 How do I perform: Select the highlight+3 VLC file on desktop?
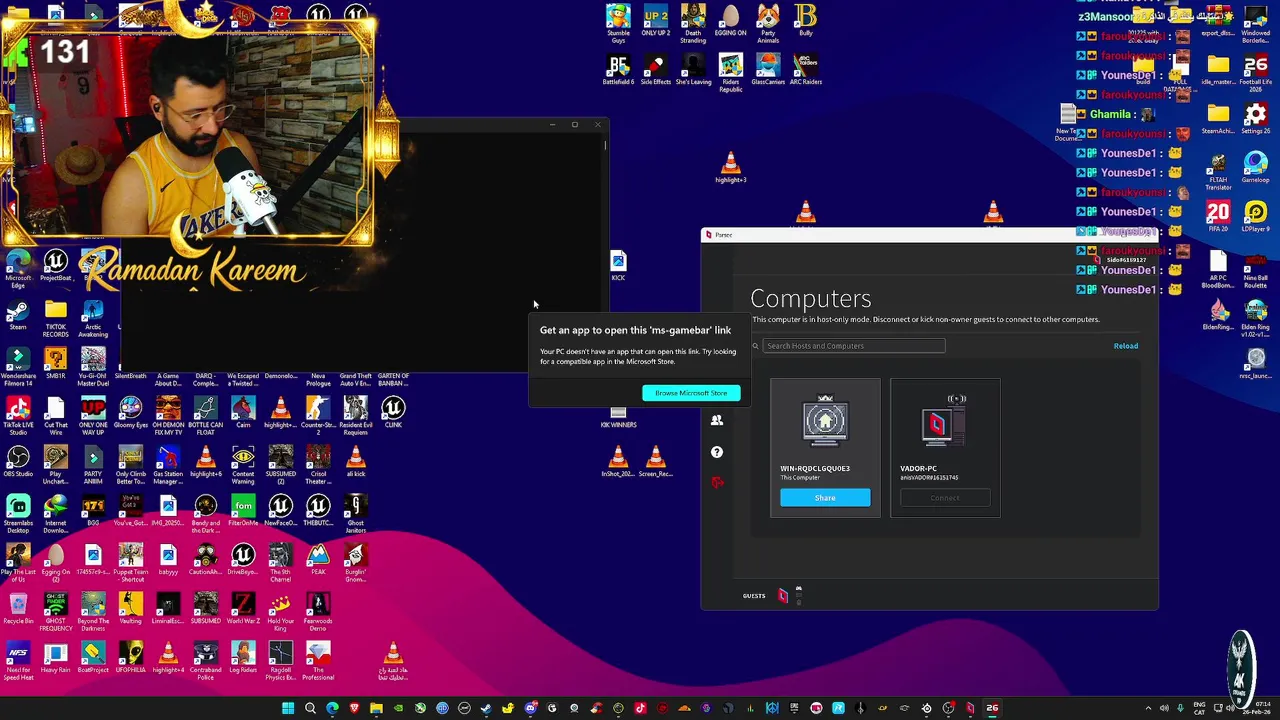pyautogui.click(x=731, y=168)
